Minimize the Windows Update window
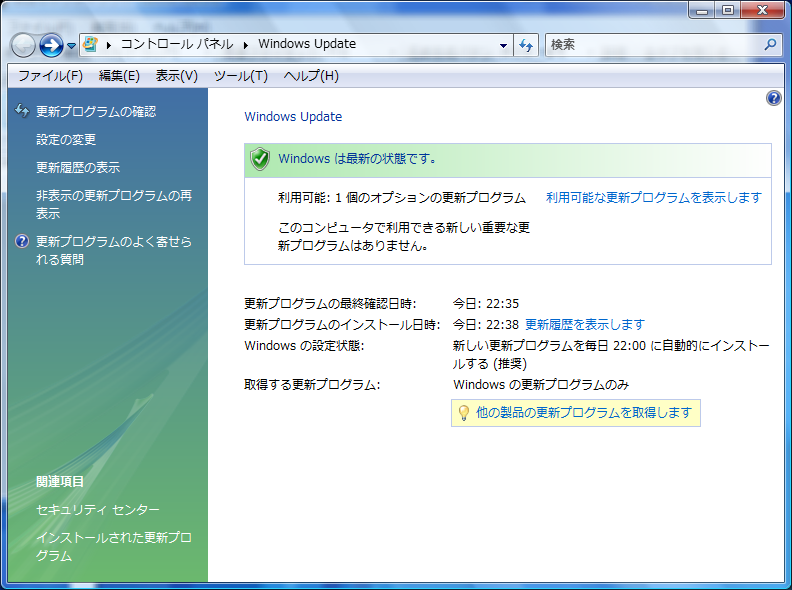The height and width of the screenshot is (590, 792). pos(702,10)
